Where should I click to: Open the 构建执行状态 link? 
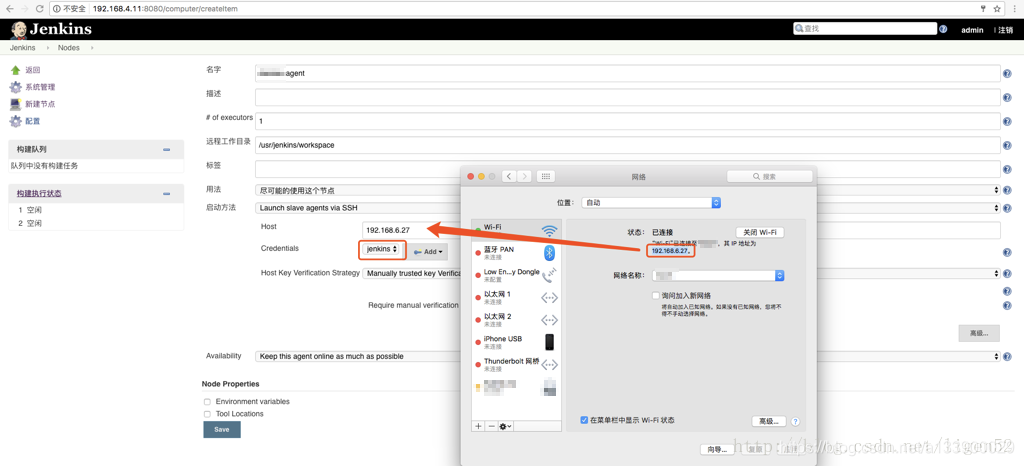pyautogui.click(x=39, y=194)
